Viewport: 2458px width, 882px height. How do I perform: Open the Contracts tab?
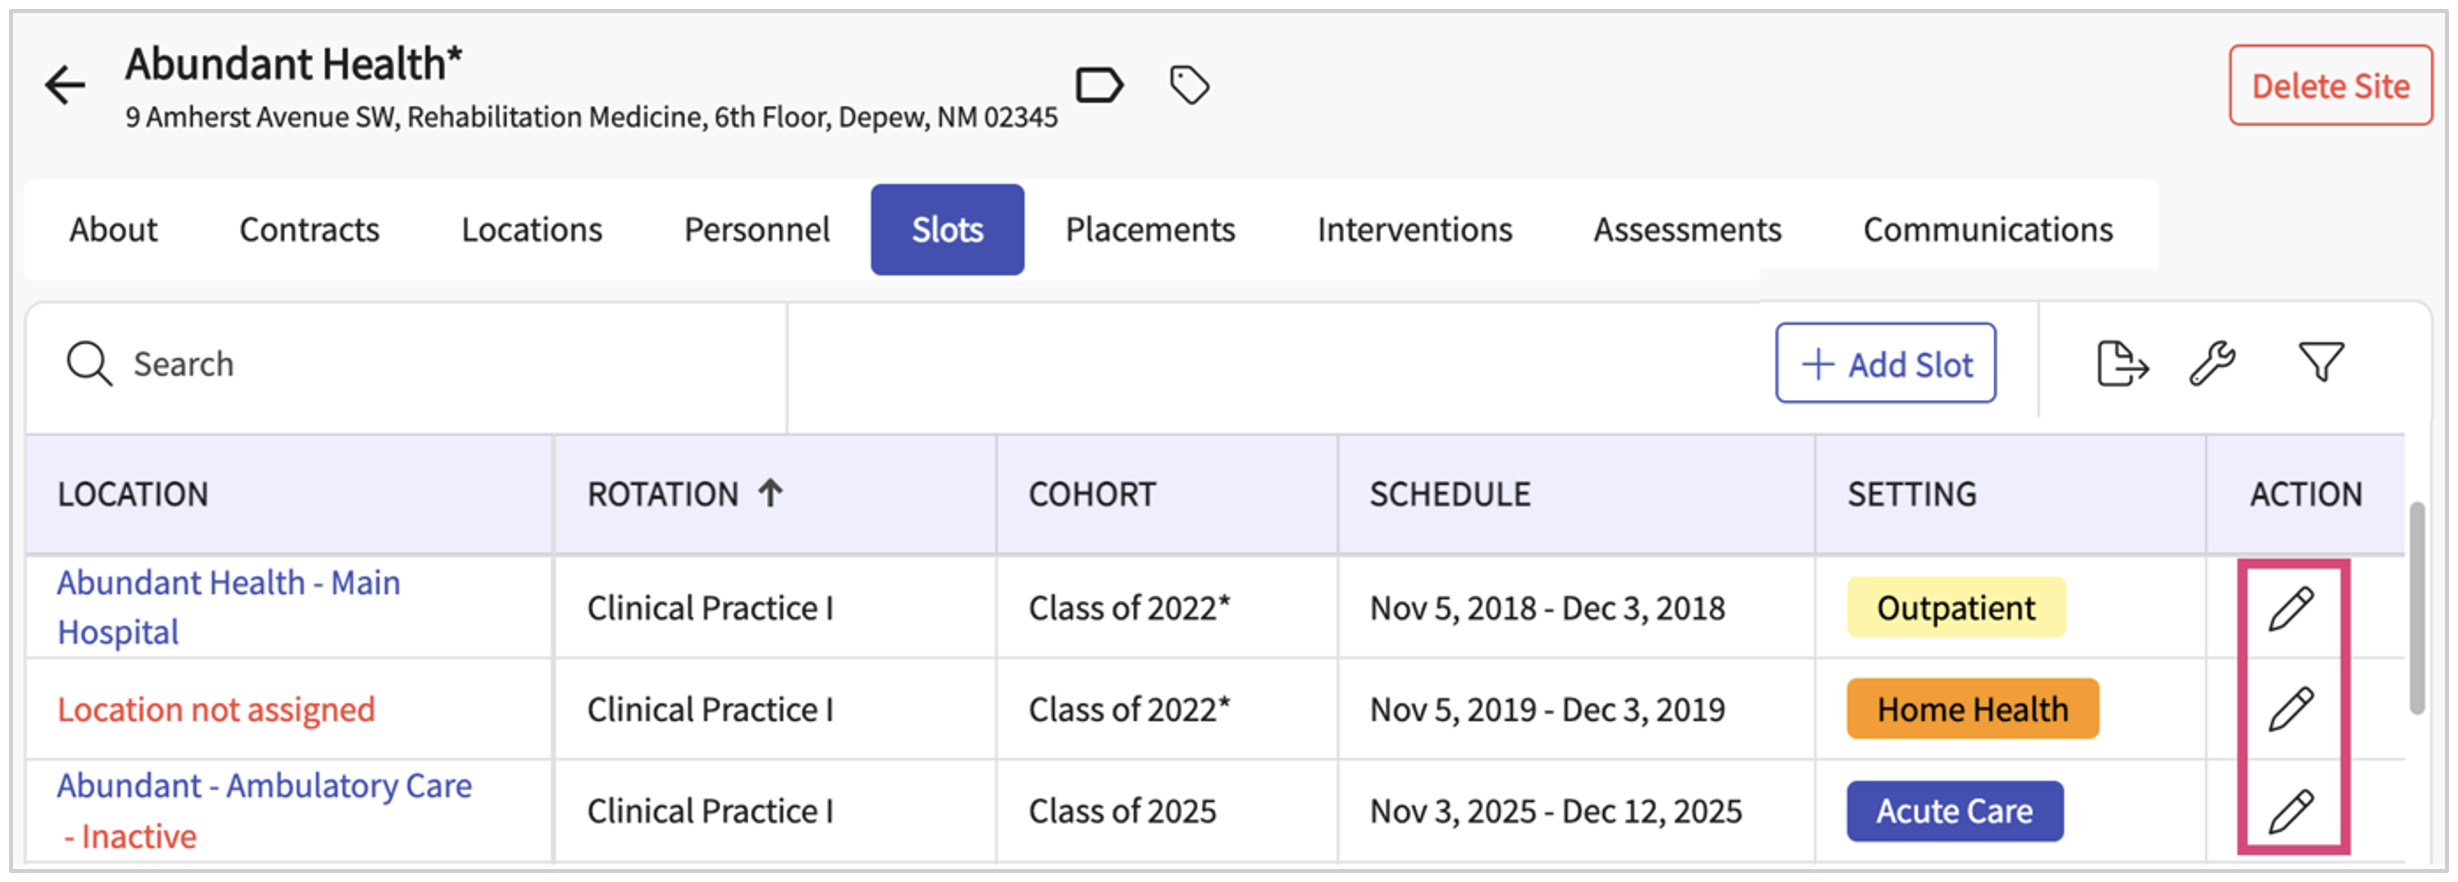point(309,230)
